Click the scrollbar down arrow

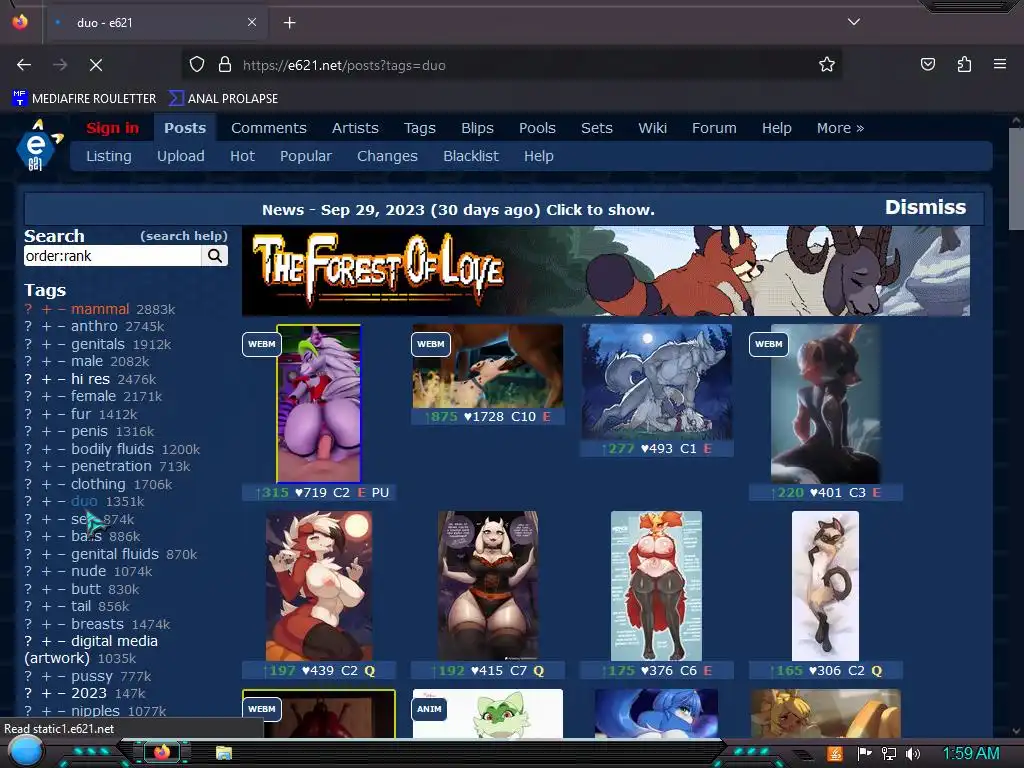1016,731
